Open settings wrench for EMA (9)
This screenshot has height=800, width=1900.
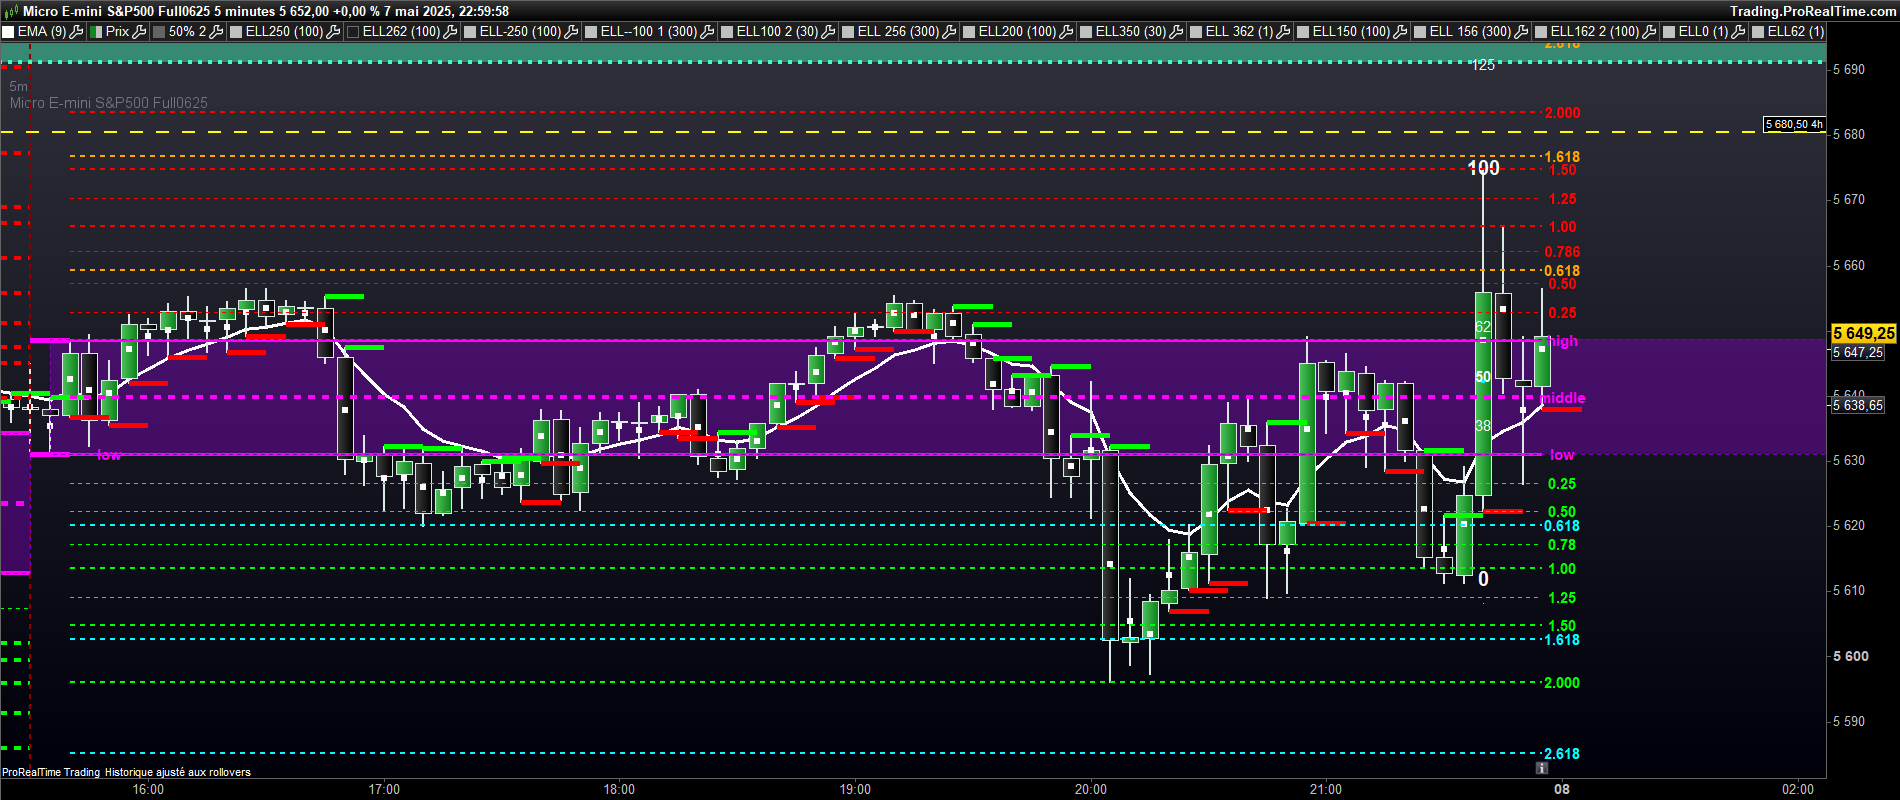tap(76, 31)
